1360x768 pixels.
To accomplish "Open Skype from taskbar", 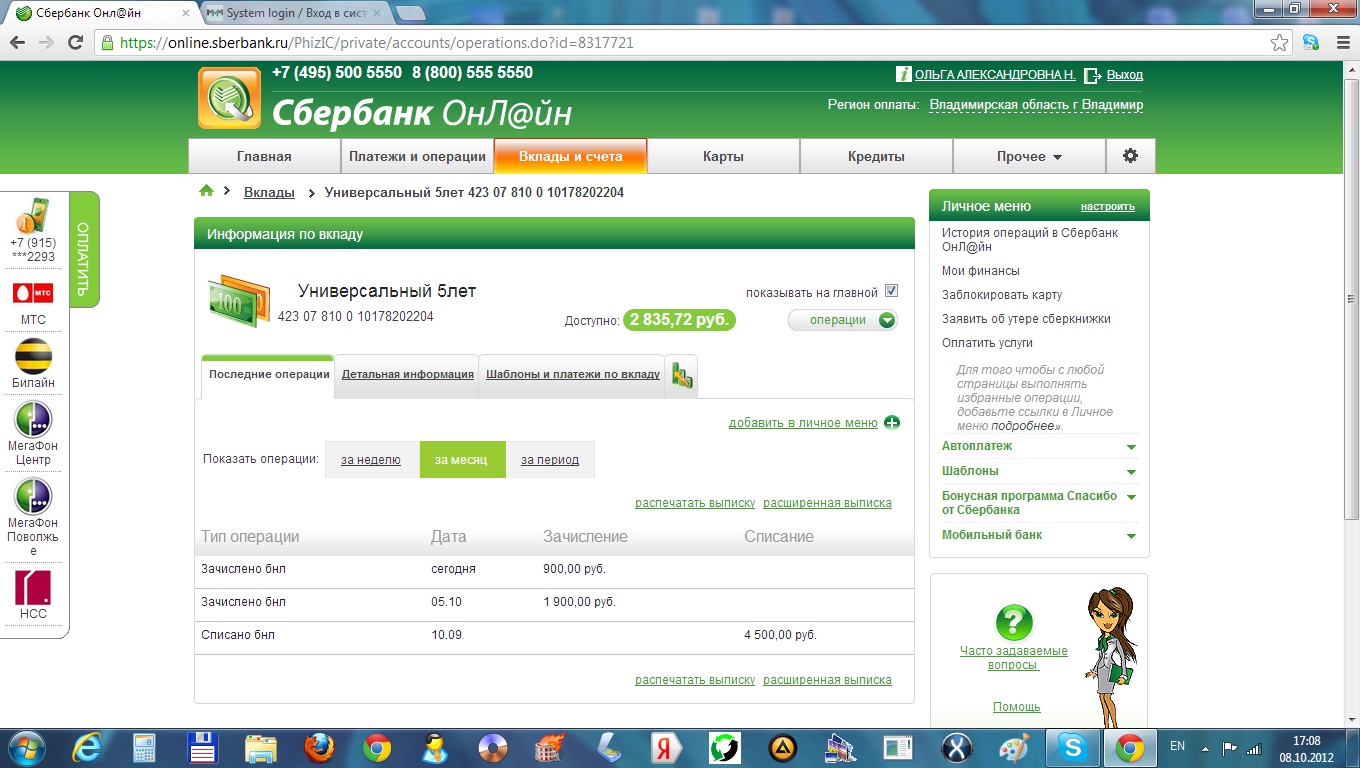I will coord(1073,747).
